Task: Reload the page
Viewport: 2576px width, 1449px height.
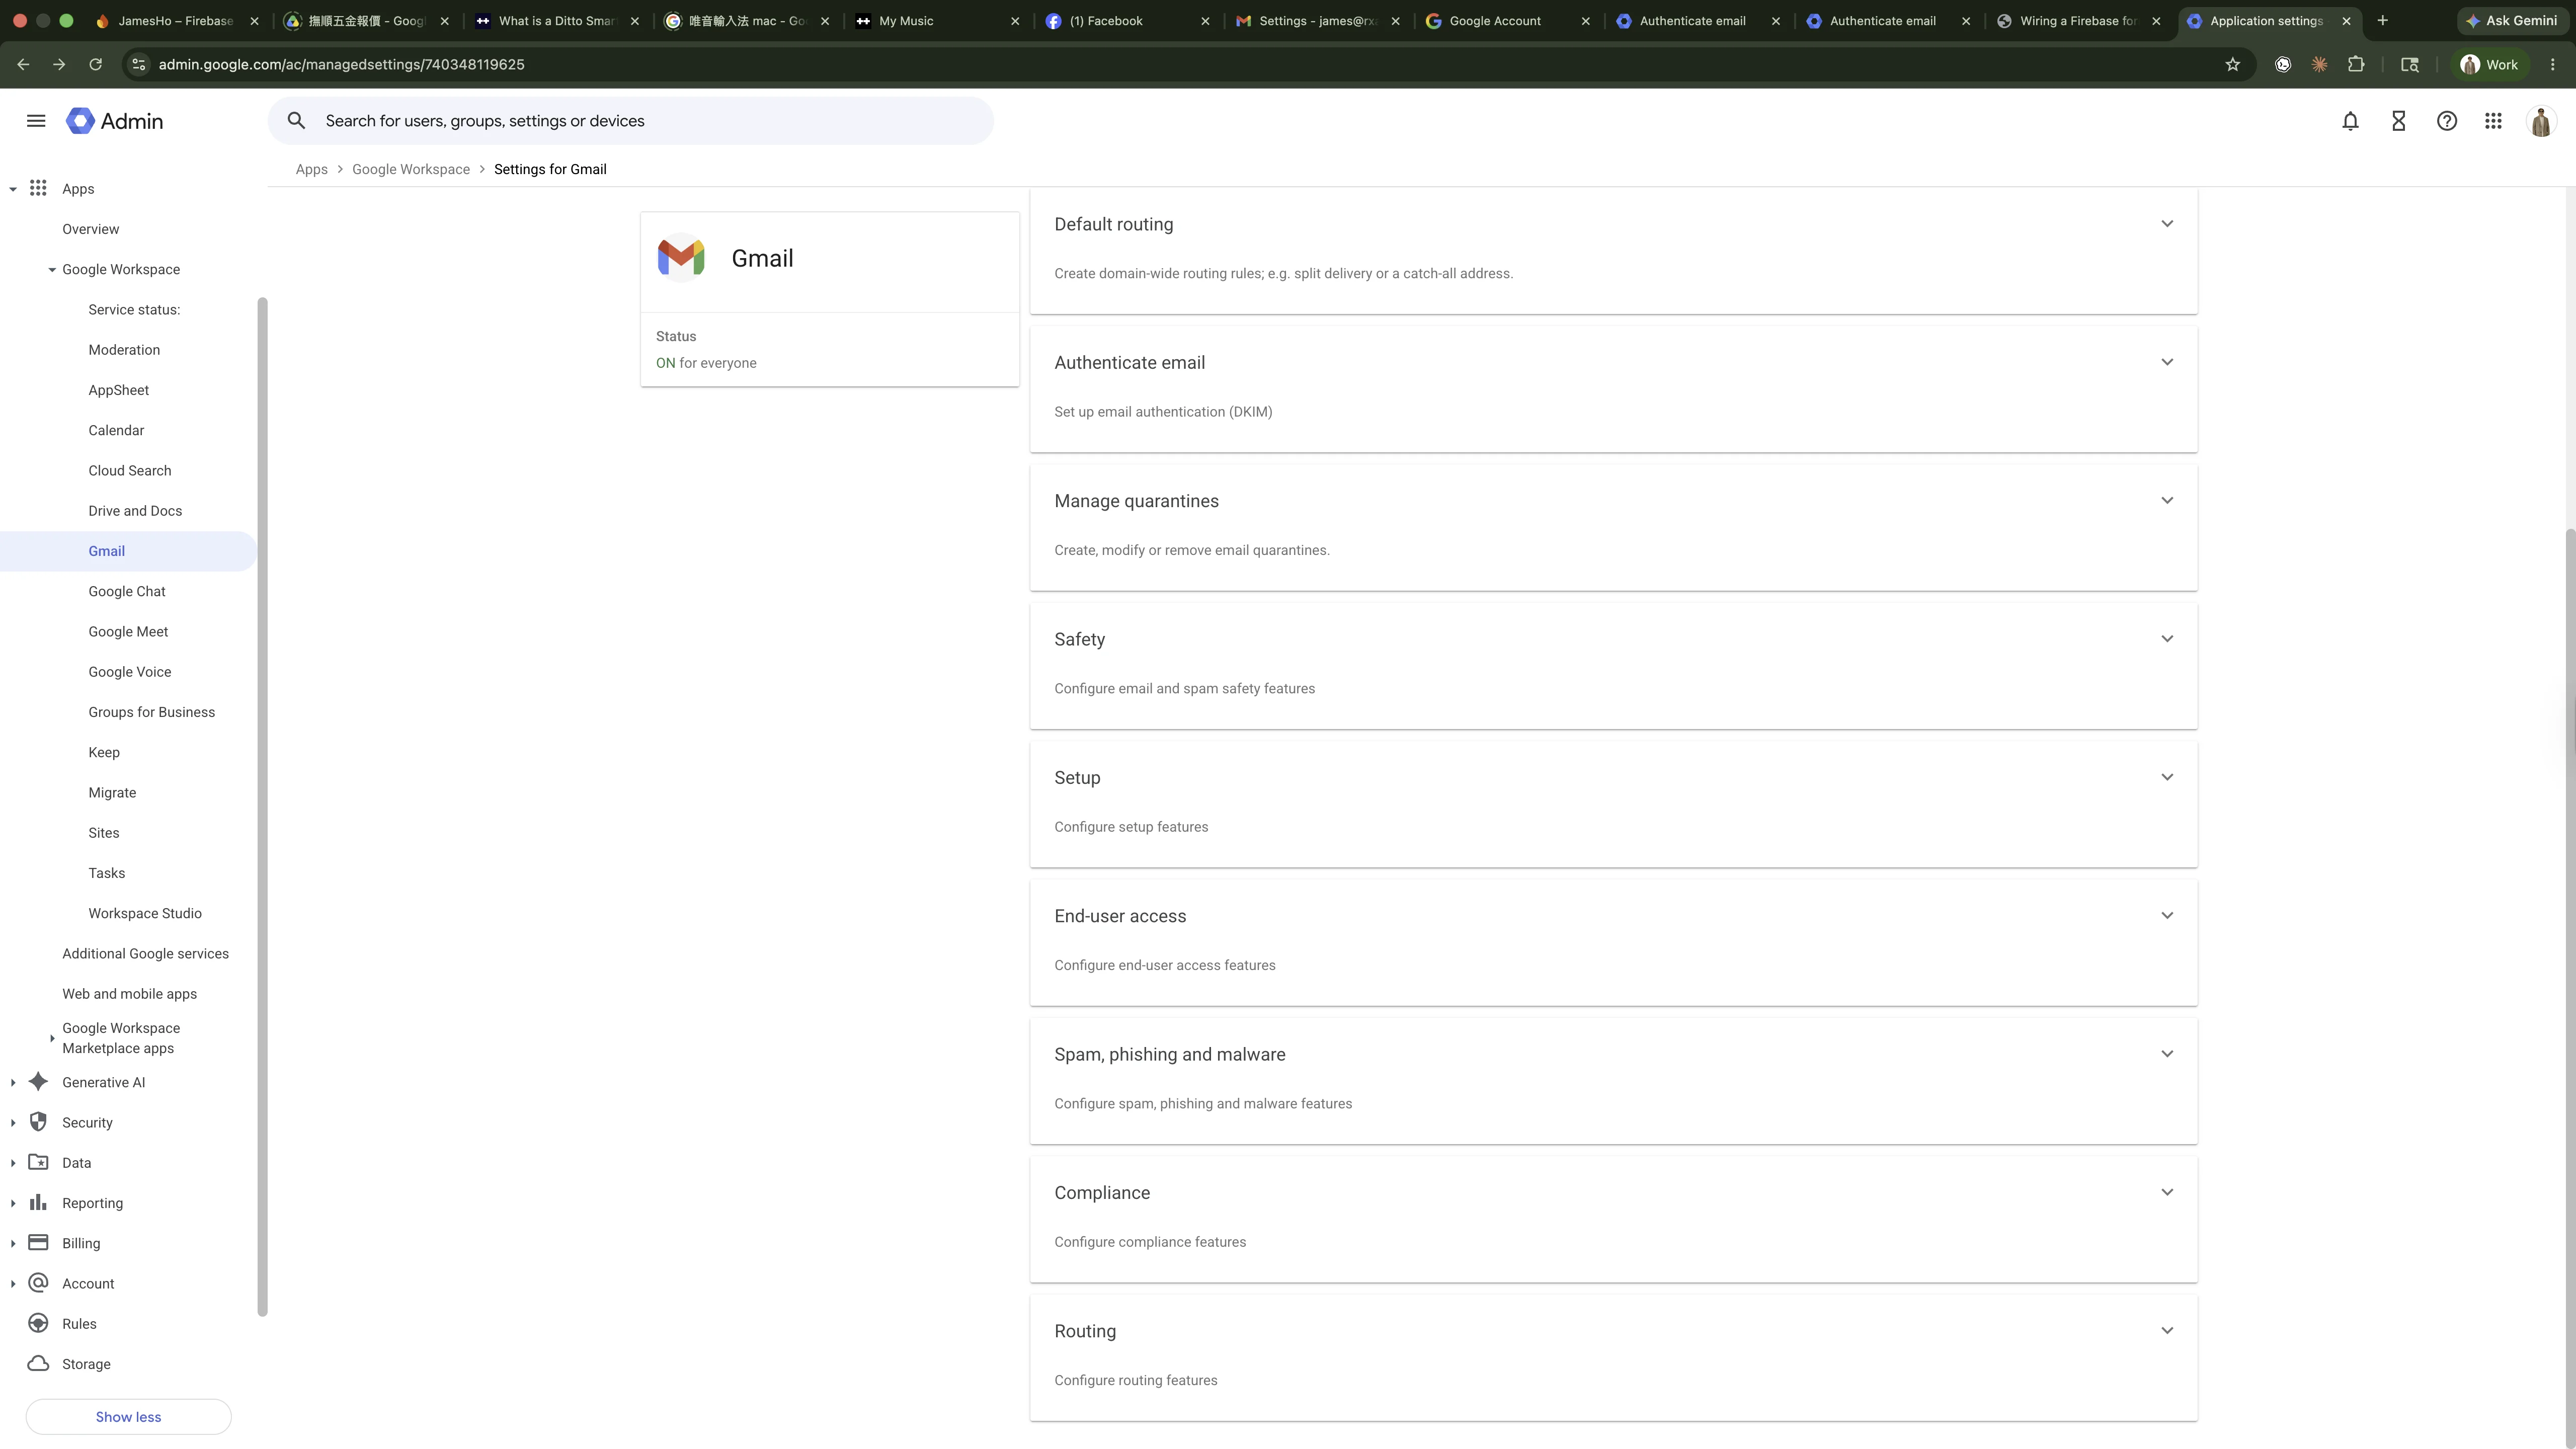Action: [95, 64]
